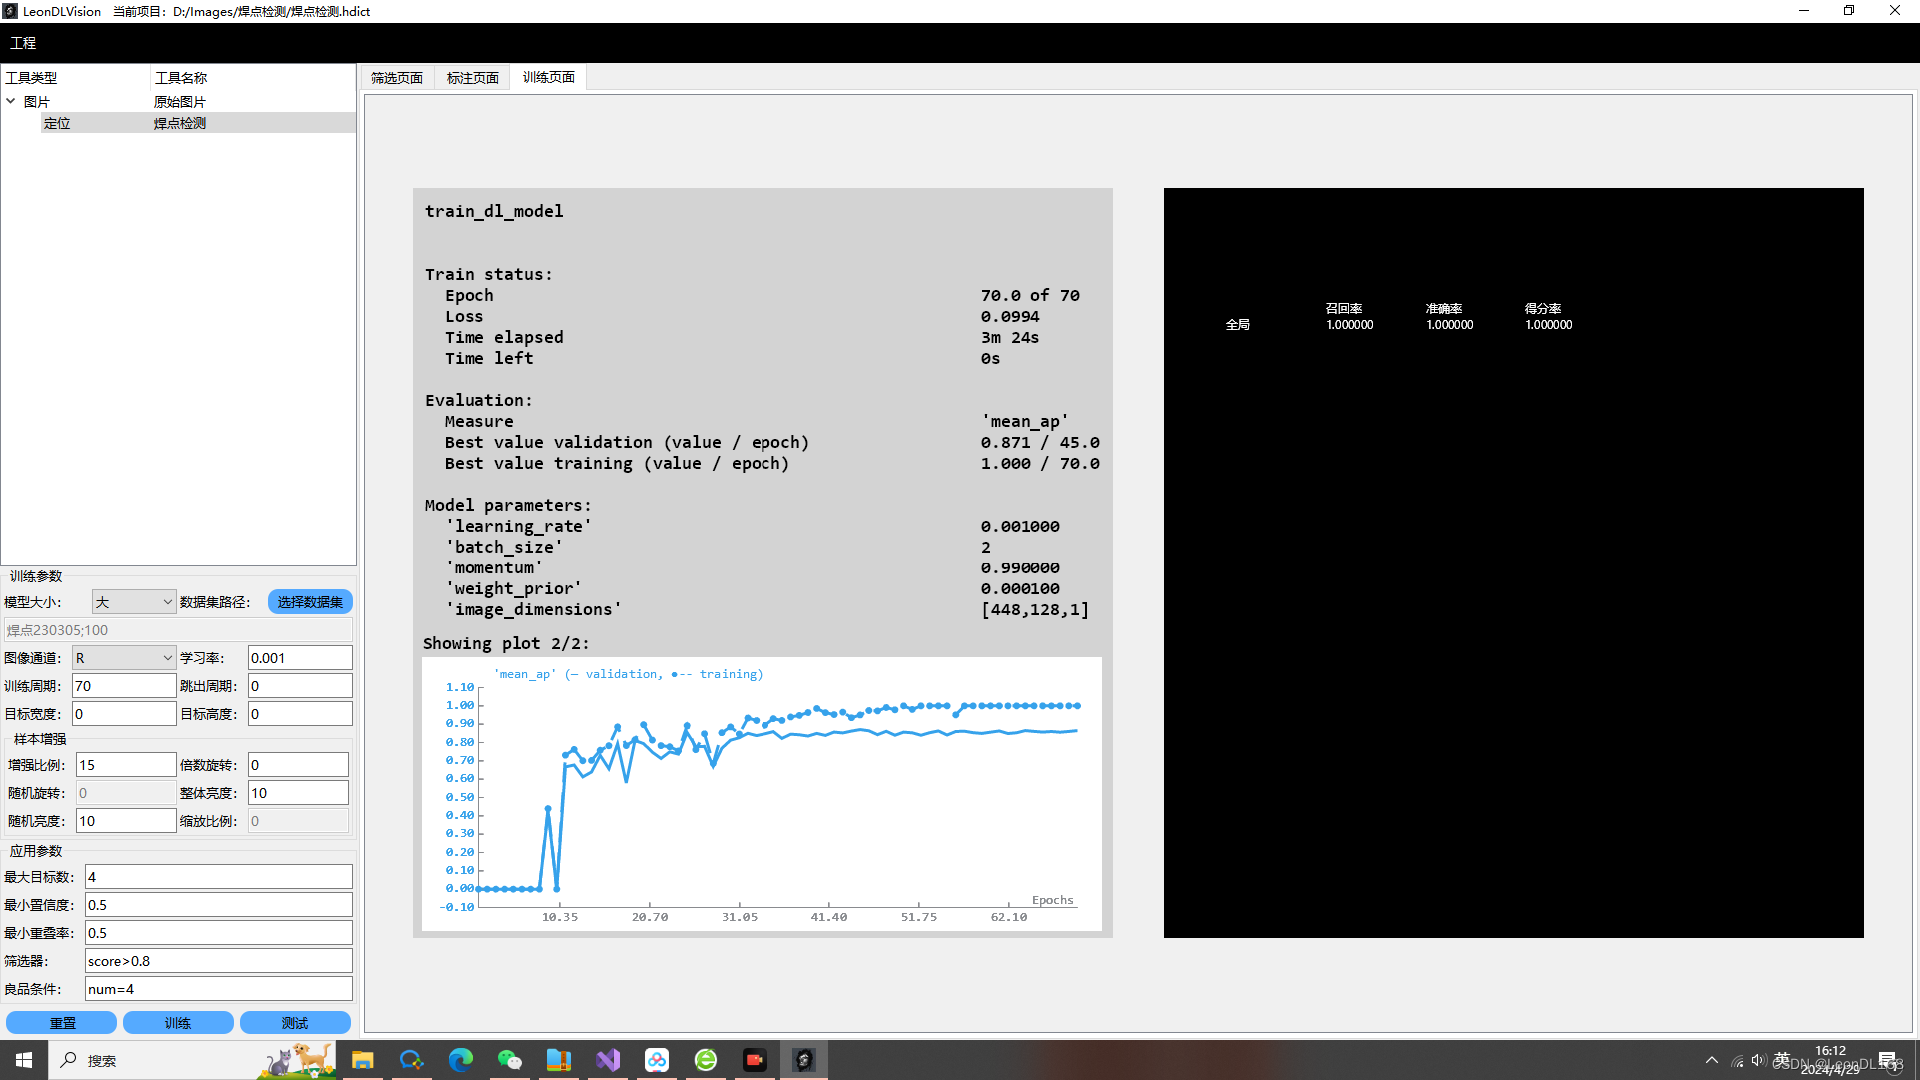Open Microsoft Edge from the taskbar
This screenshot has width=1920, height=1080.
[460, 1060]
